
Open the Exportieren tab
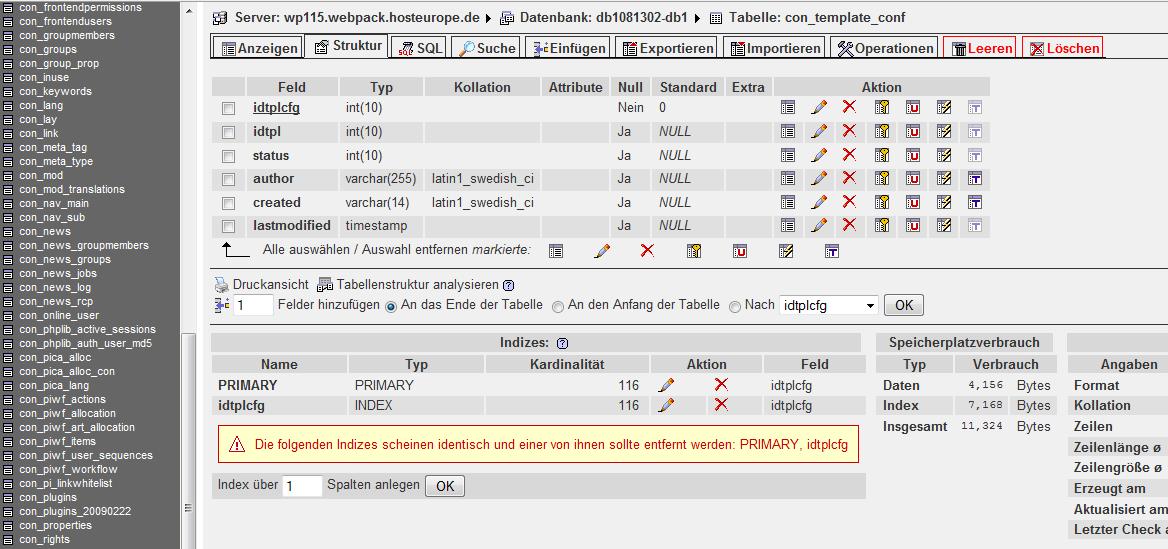pos(666,48)
